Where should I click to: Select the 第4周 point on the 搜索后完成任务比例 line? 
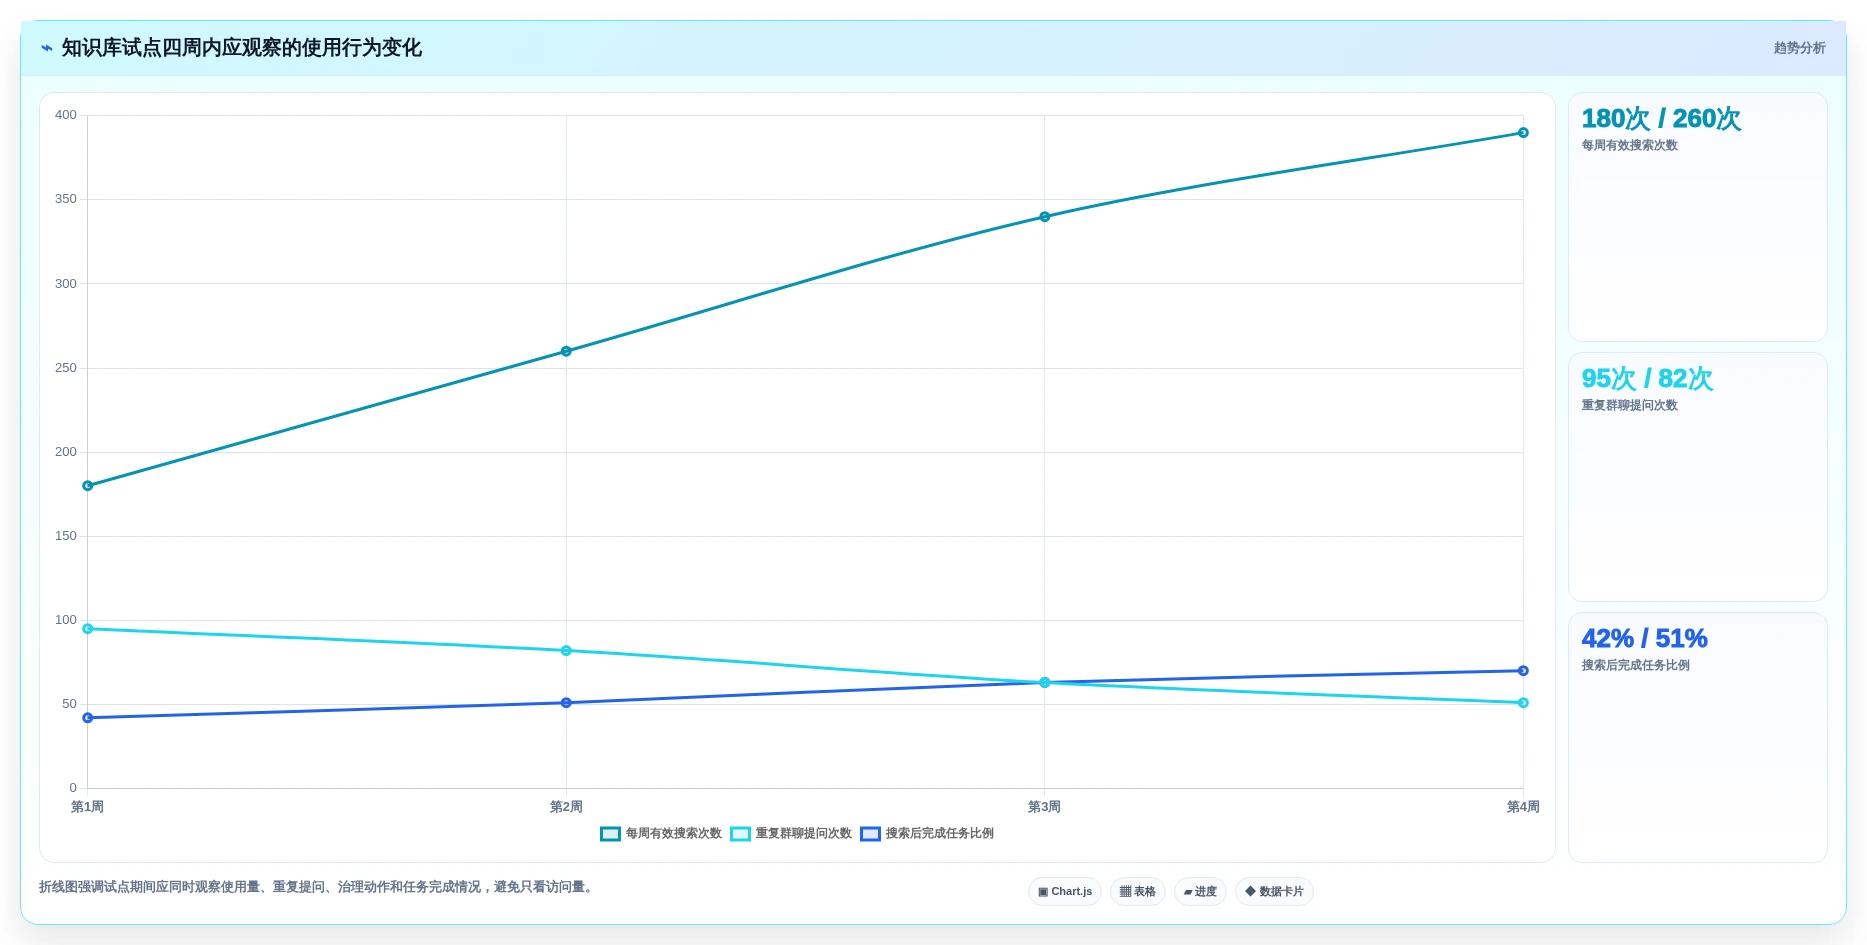pos(1523,671)
